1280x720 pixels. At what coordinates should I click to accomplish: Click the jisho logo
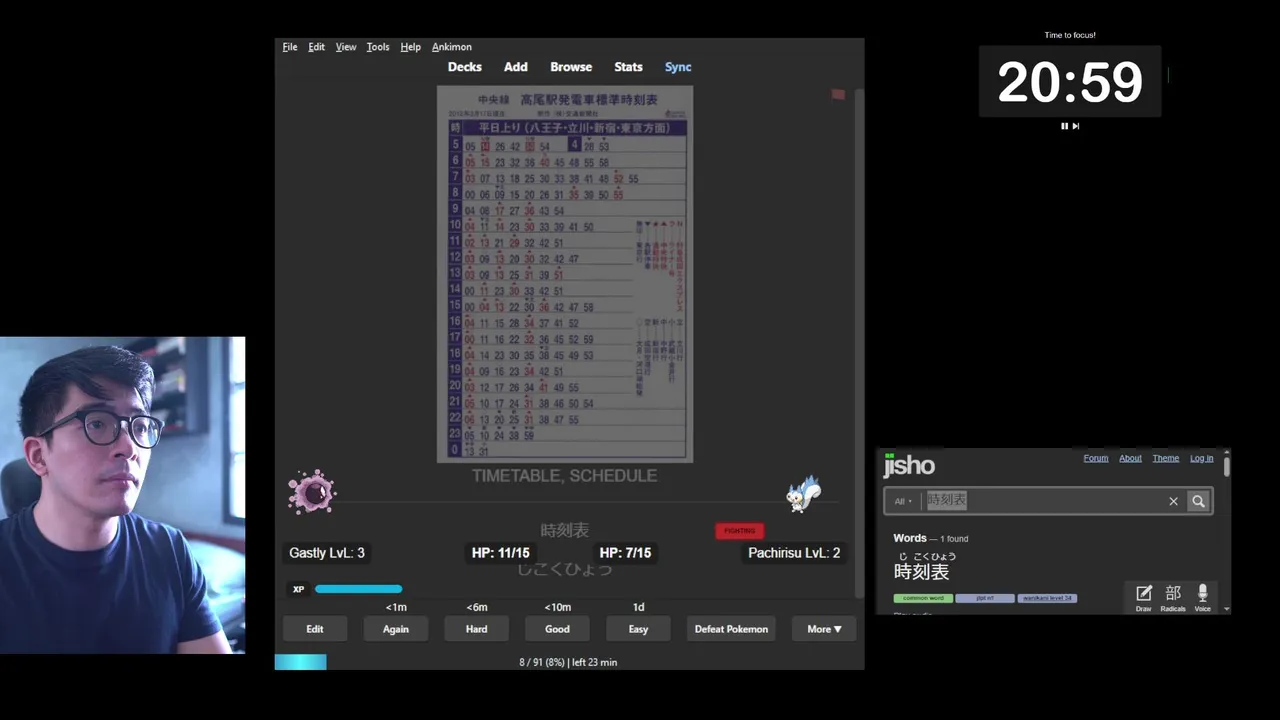point(909,466)
